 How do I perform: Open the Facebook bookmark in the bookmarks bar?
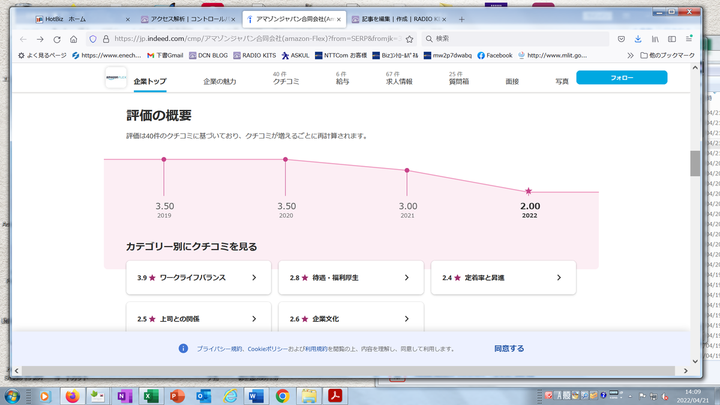[494, 55]
